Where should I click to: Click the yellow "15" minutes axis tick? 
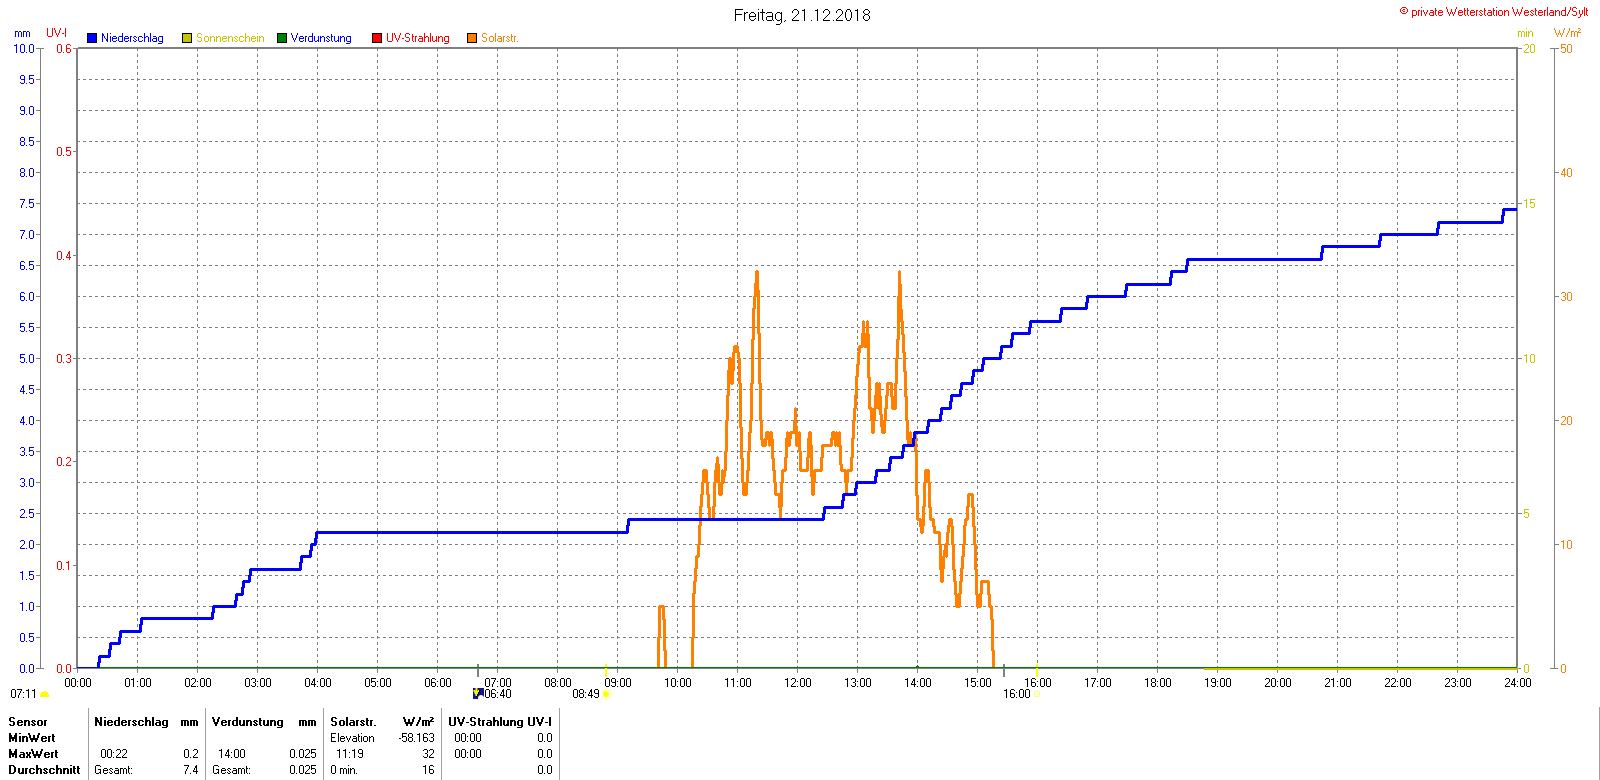1529,204
